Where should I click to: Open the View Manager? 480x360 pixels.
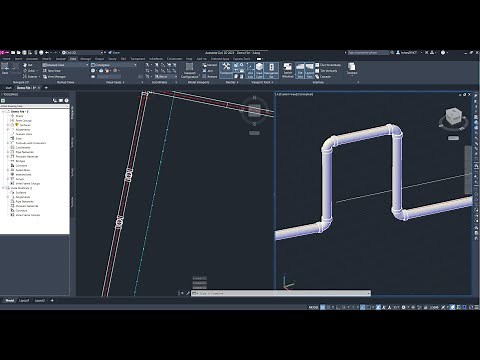coord(54,77)
